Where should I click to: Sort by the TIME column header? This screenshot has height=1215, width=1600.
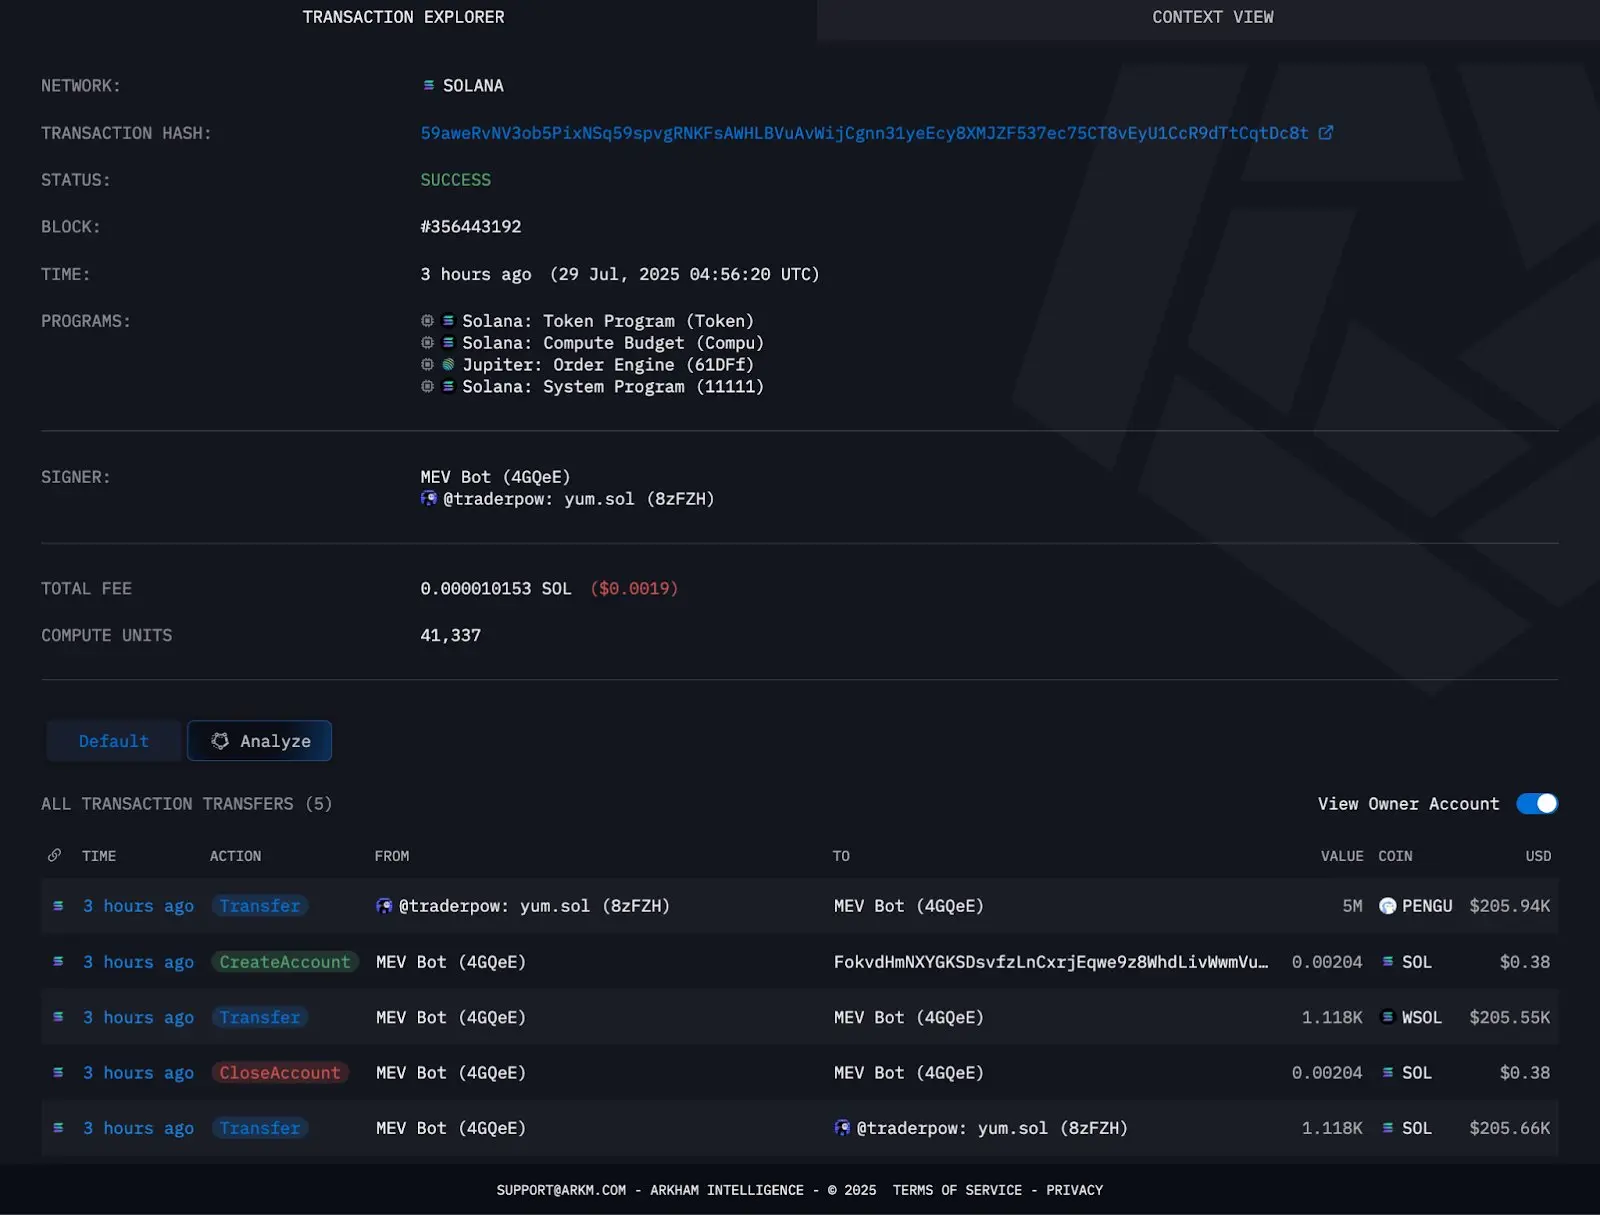(99, 856)
